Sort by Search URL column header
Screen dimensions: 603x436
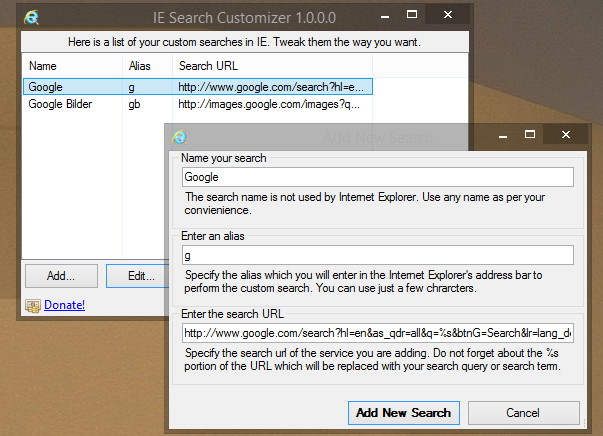pyautogui.click(x=272, y=66)
